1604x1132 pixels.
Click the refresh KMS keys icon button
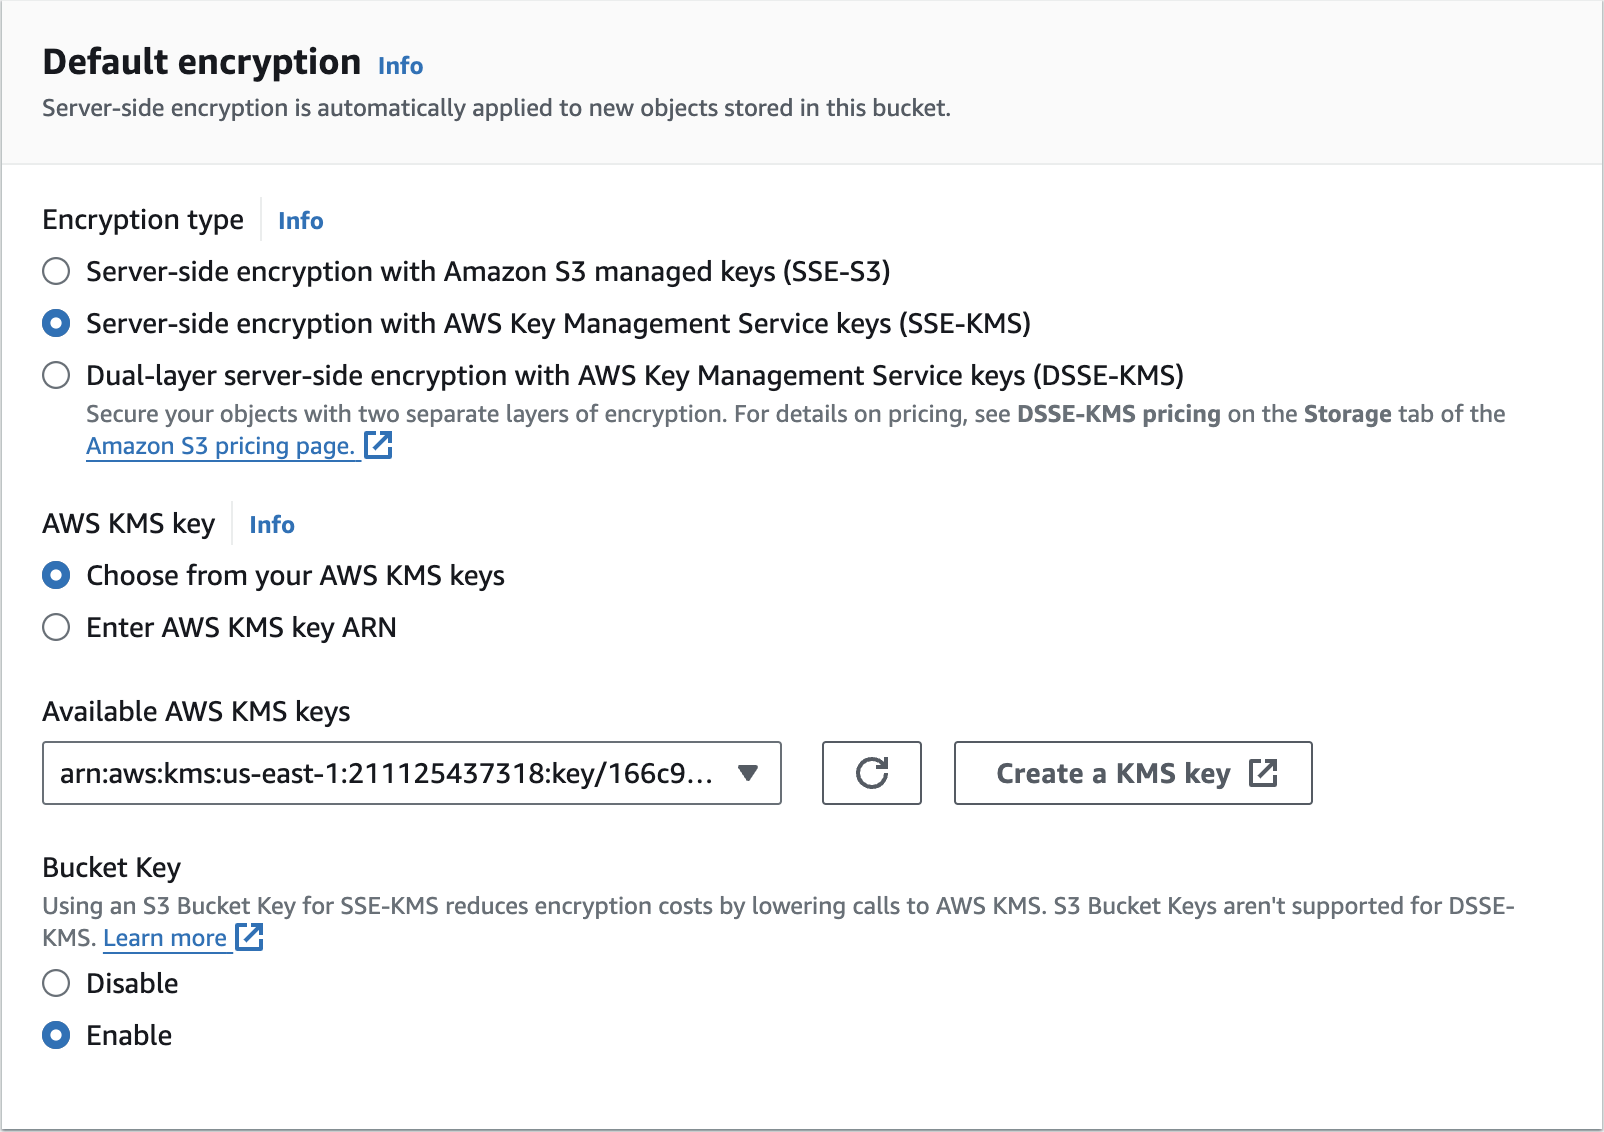pyautogui.click(x=871, y=773)
